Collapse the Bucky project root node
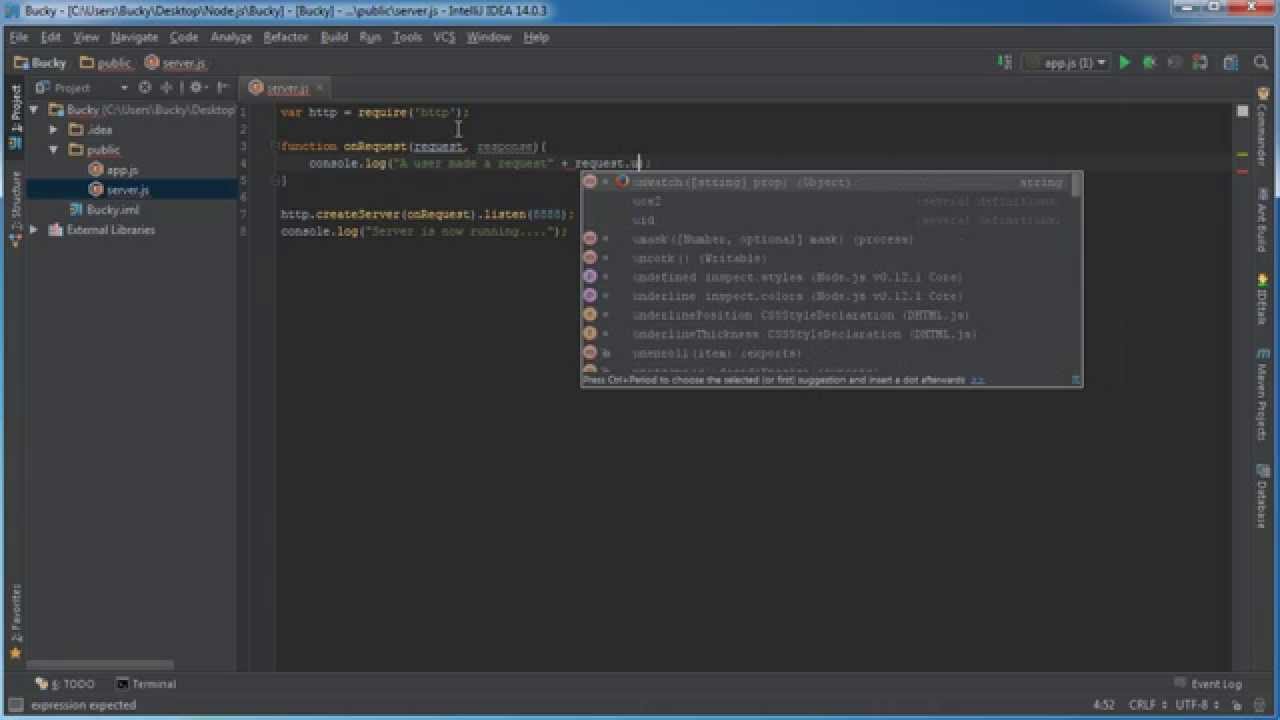This screenshot has height=720, width=1280. 34,110
